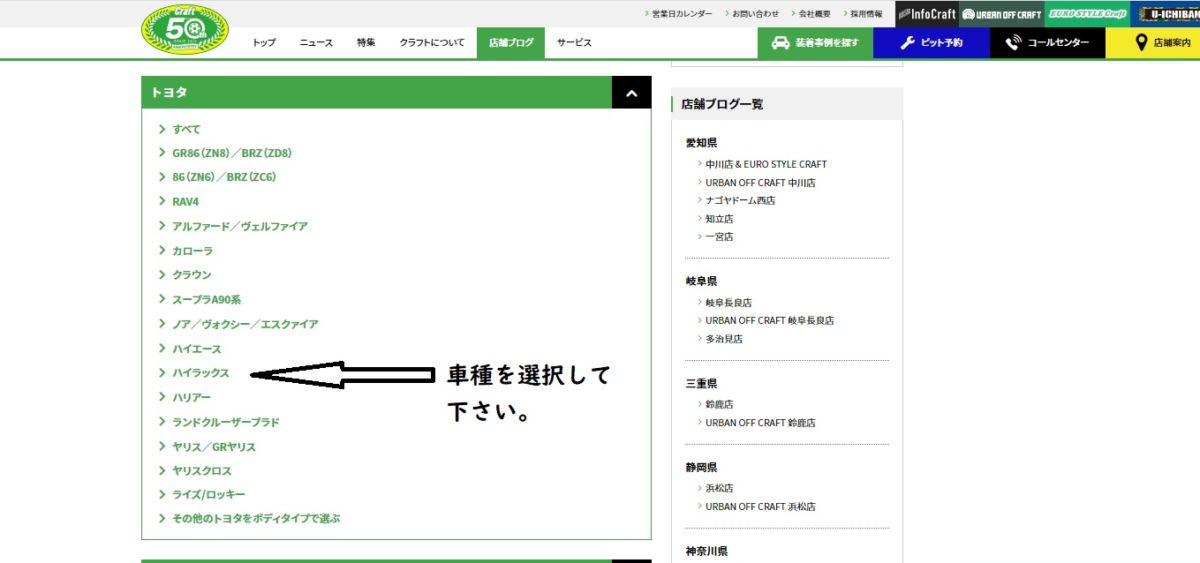Screen dimensions: 1200x563
Task: Open the U-ICHIBAN brand logo
Action: pyautogui.click(x=1169, y=14)
